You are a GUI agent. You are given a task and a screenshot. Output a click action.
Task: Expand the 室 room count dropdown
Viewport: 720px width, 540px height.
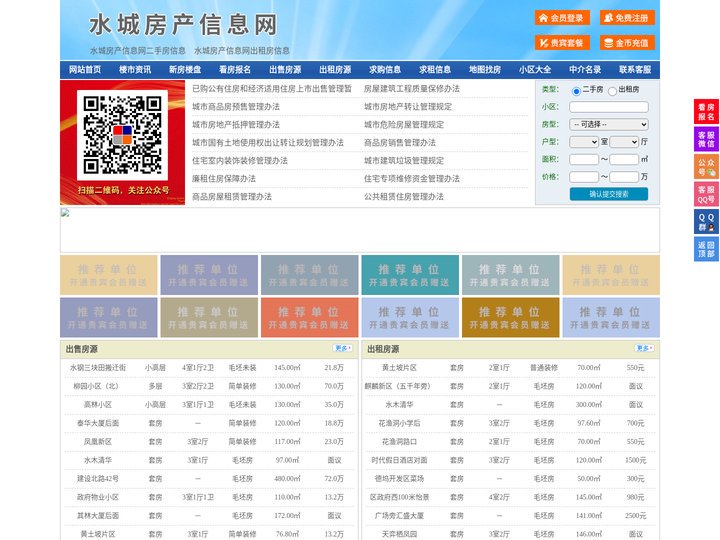(x=584, y=142)
